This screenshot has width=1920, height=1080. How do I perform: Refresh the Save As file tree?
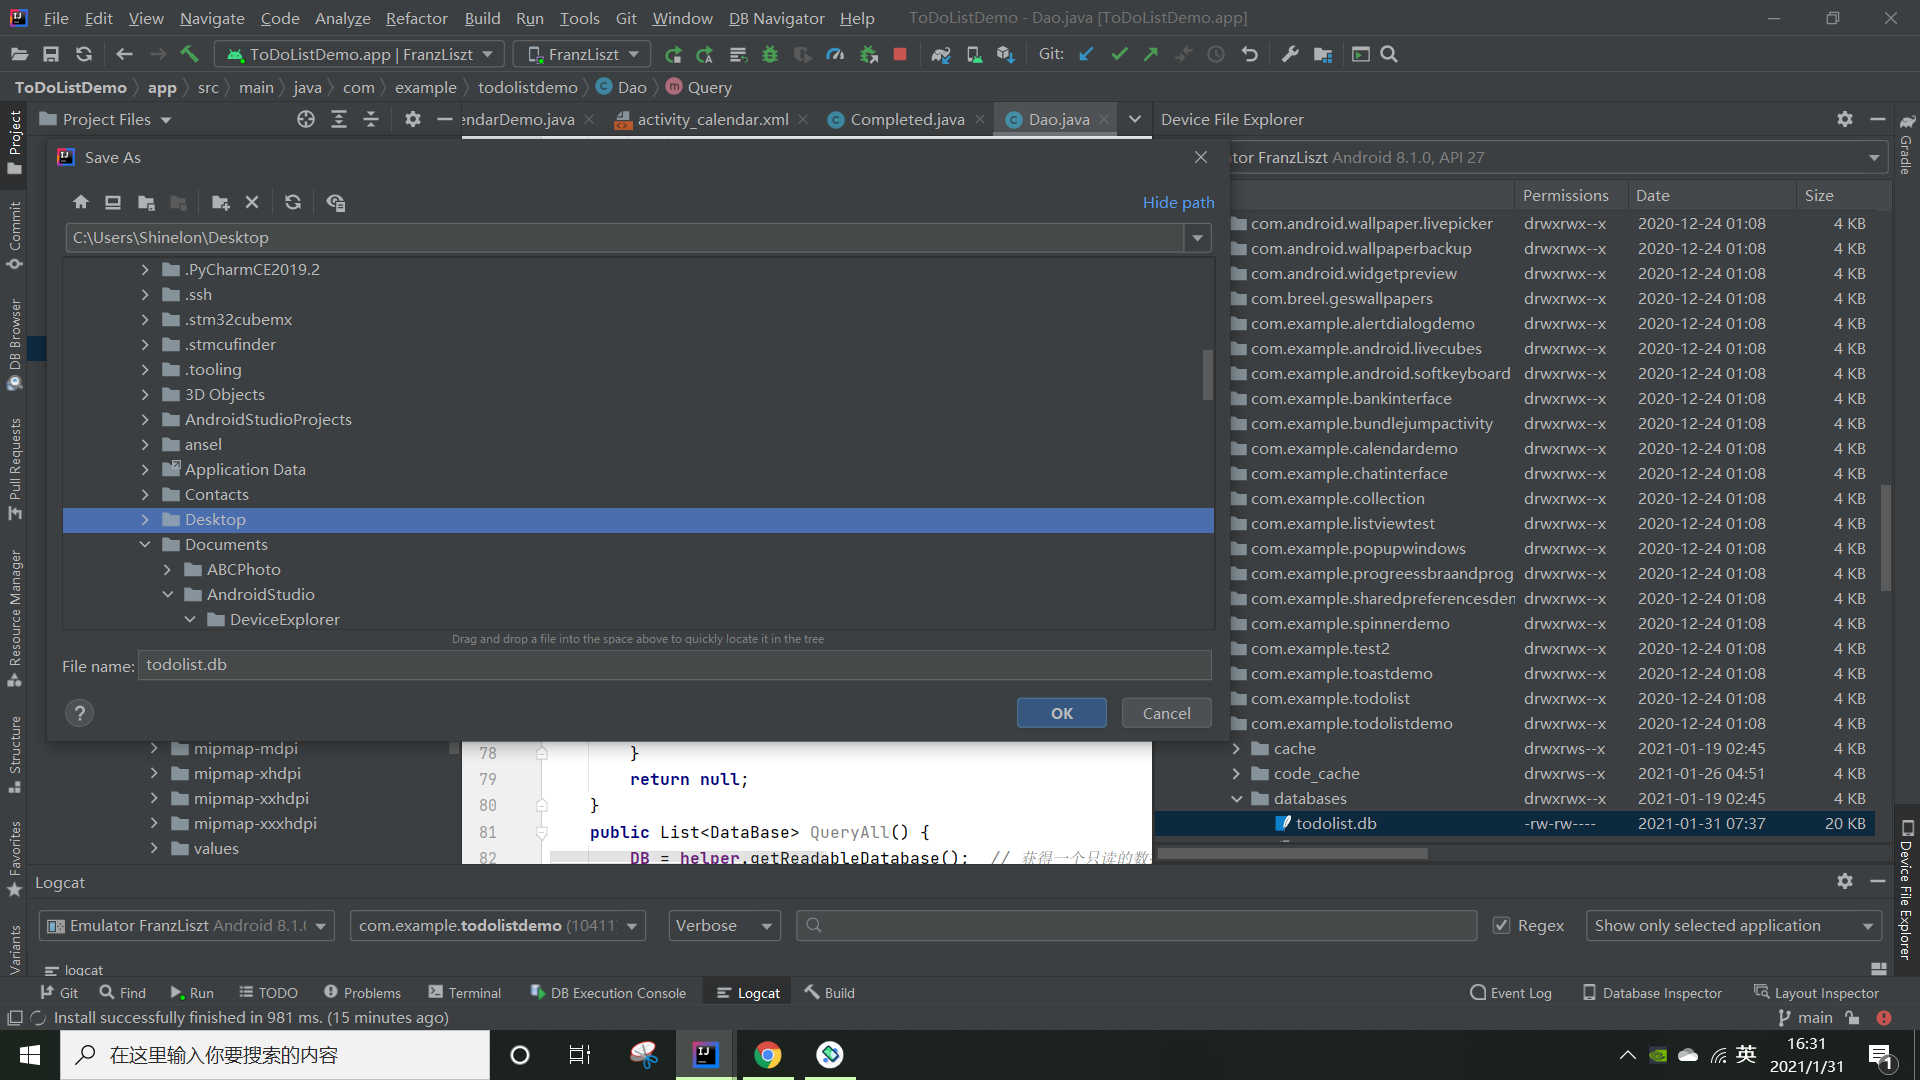293,202
